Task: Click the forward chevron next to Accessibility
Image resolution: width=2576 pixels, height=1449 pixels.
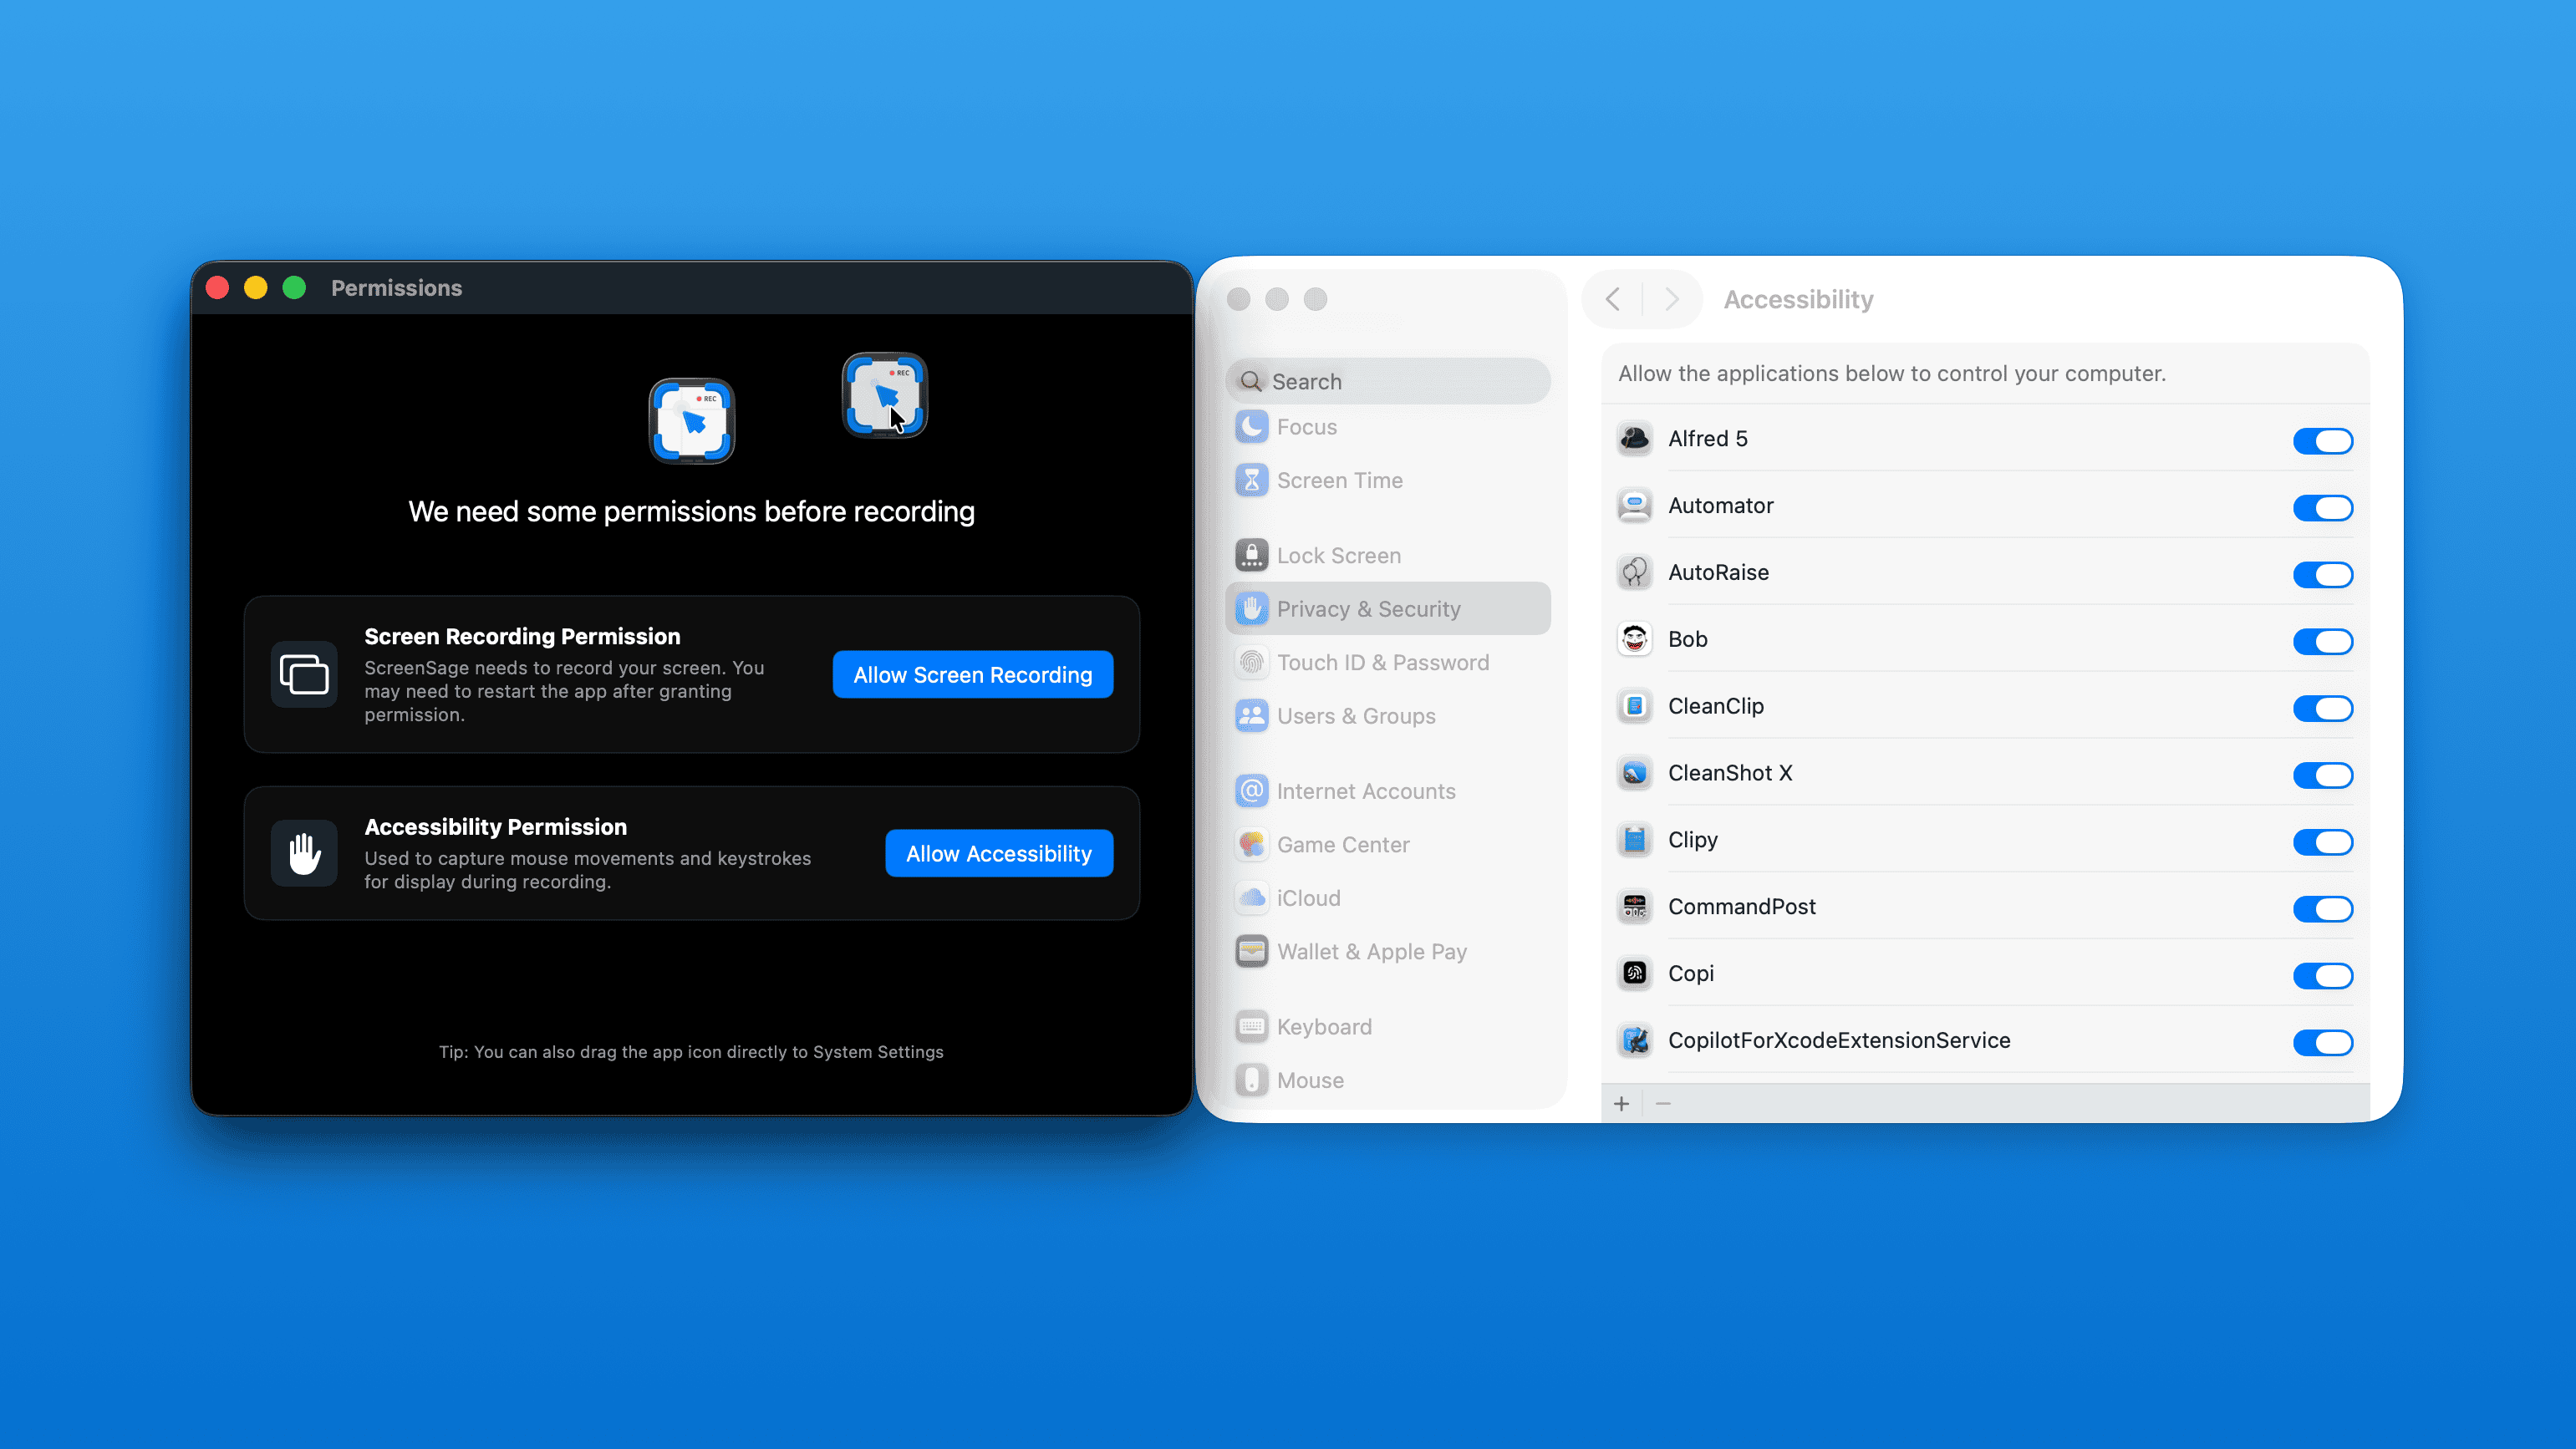Action: tap(1671, 299)
